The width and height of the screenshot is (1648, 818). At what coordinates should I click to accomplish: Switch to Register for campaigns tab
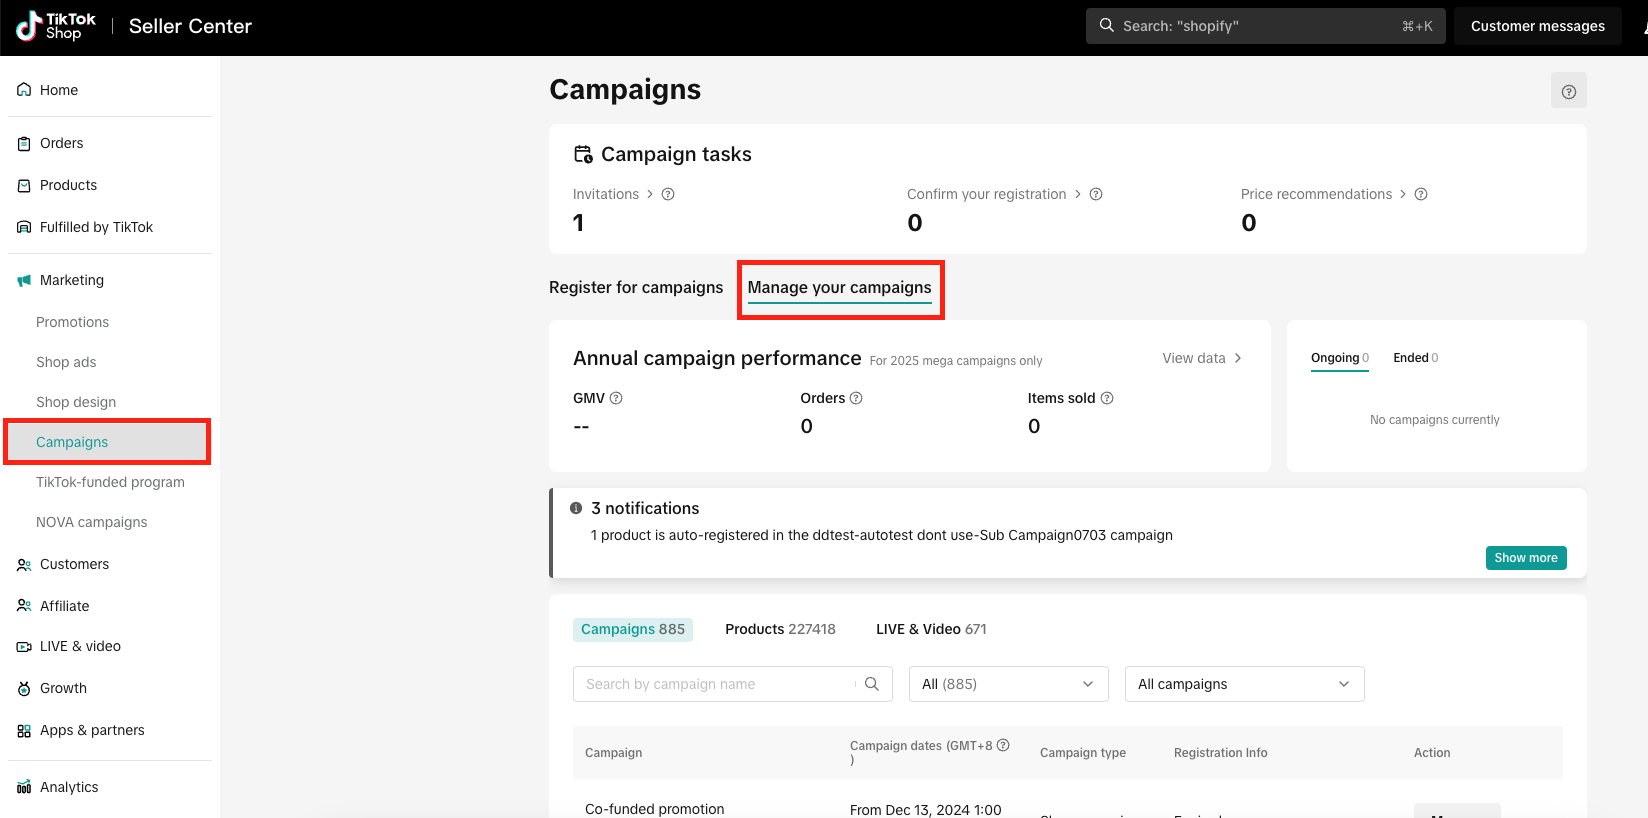[636, 287]
